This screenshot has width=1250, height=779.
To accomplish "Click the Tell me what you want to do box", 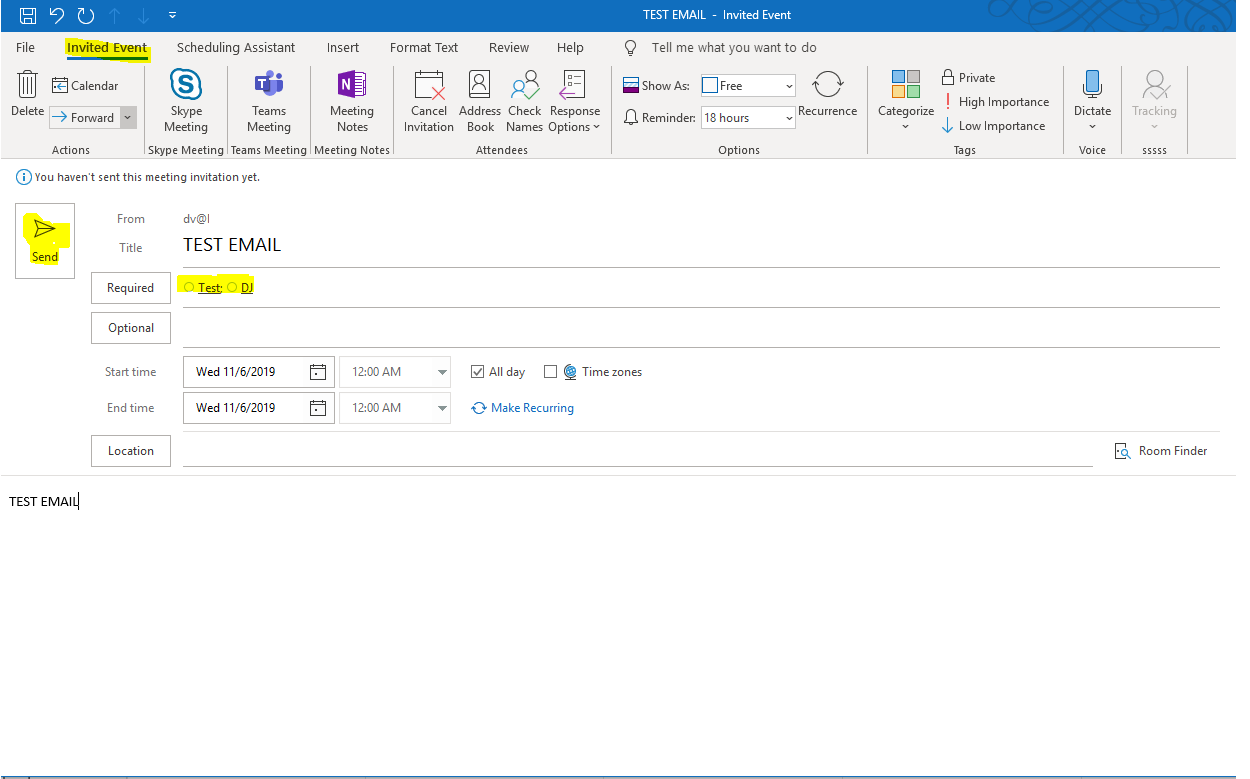I will (733, 47).
